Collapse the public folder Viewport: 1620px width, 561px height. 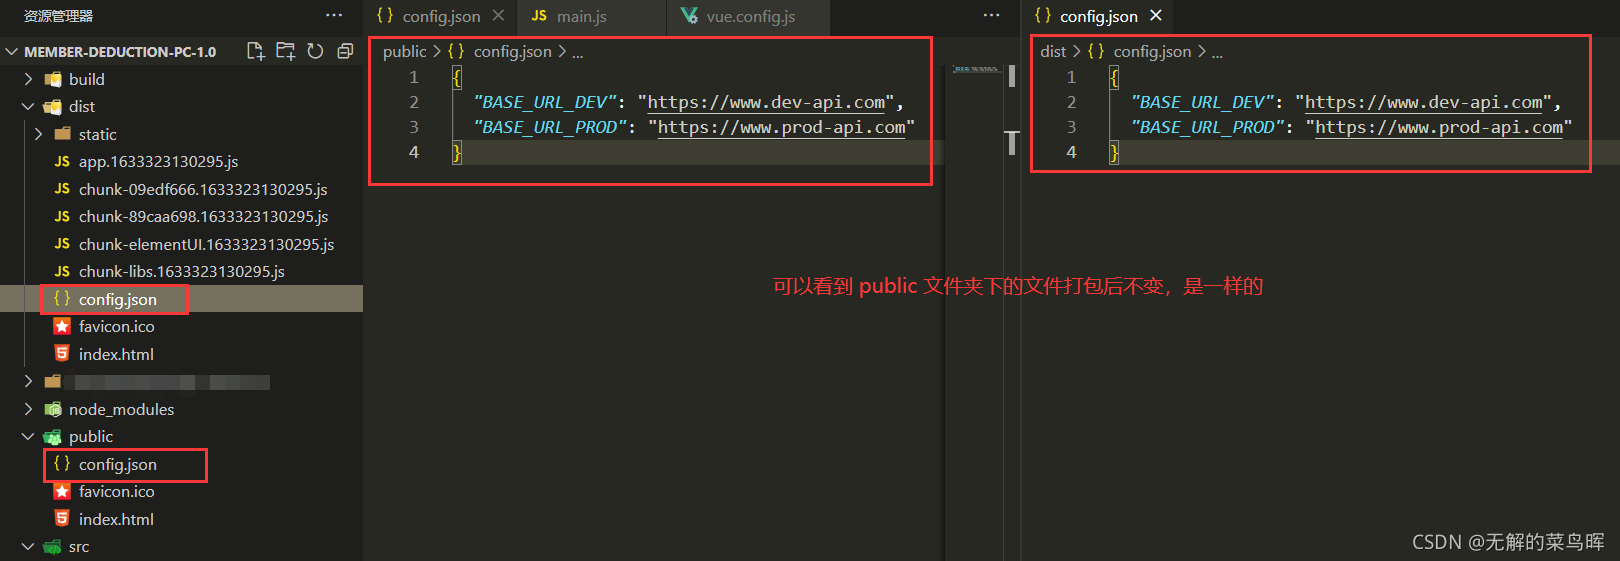pyautogui.click(x=28, y=437)
